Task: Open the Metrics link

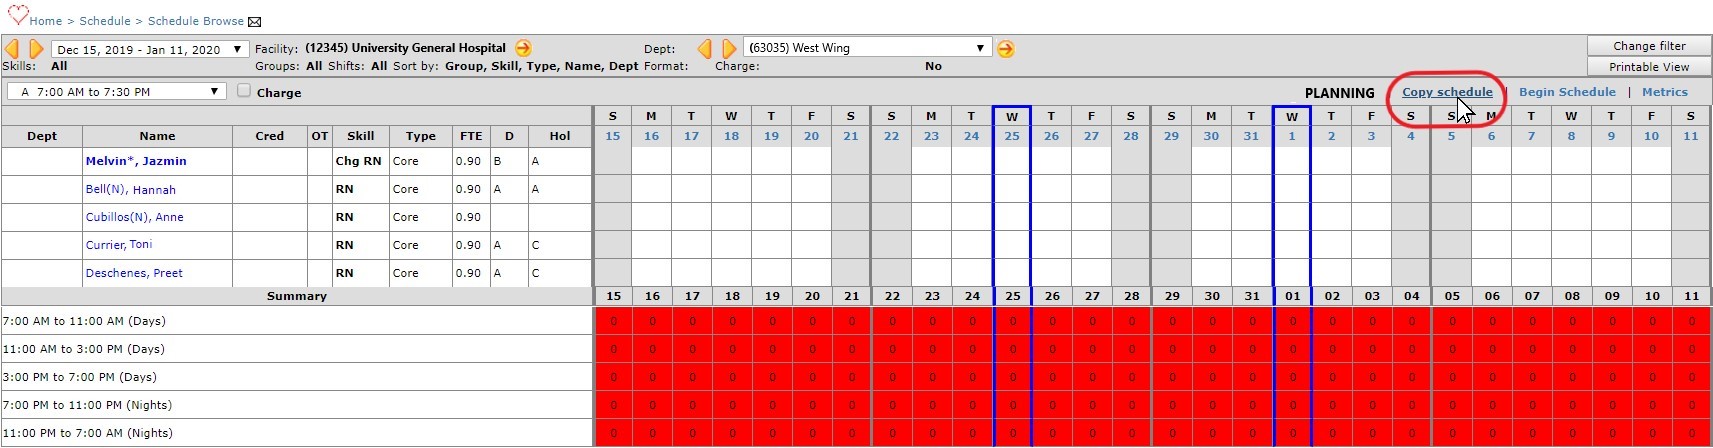Action: click(1664, 92)
